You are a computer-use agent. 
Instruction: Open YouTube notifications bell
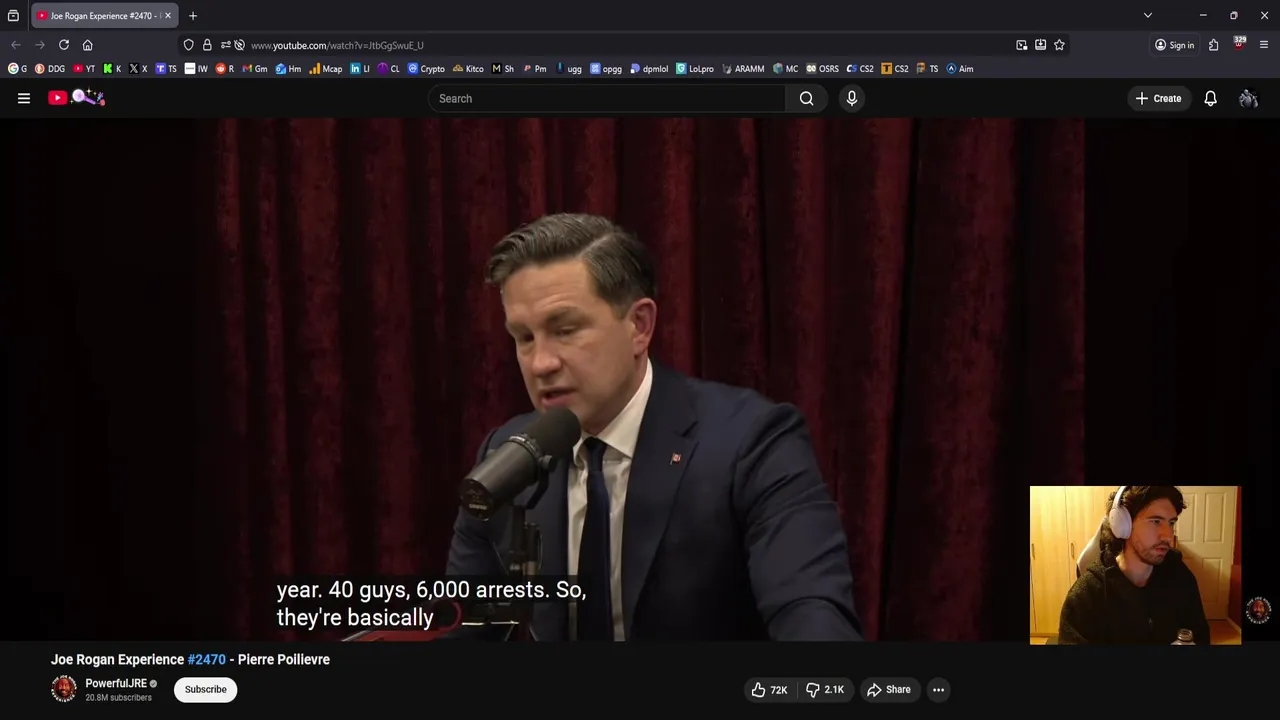(x=1210, y=98)
